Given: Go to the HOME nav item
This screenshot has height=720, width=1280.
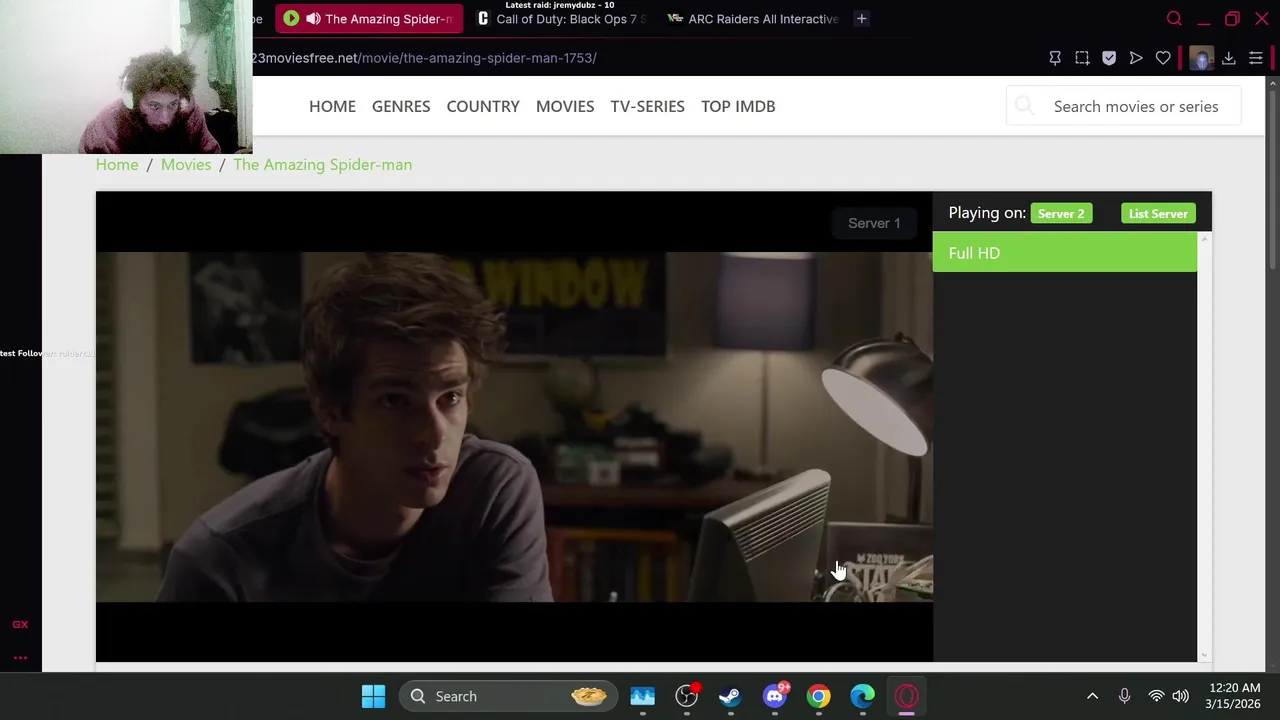Looking at the screenshot, I should click(x=332, y=106).
